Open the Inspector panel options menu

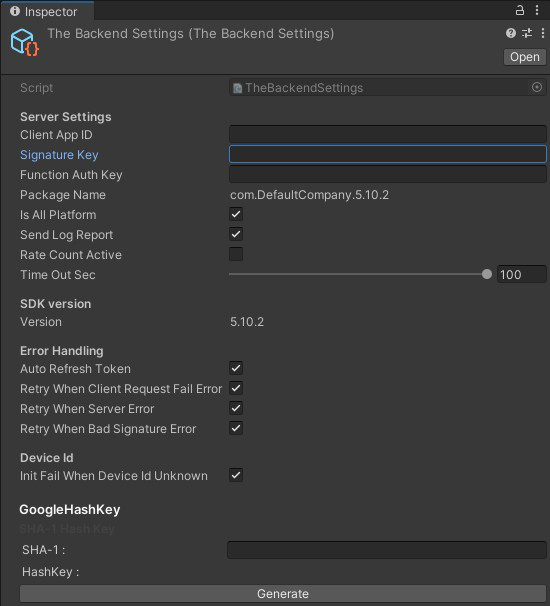coord(537,10)
